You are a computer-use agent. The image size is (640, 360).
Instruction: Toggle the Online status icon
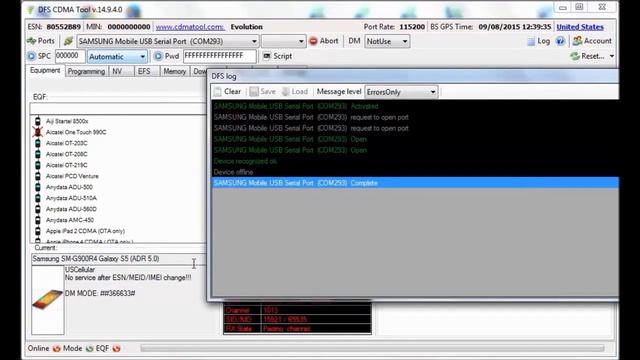56,349
